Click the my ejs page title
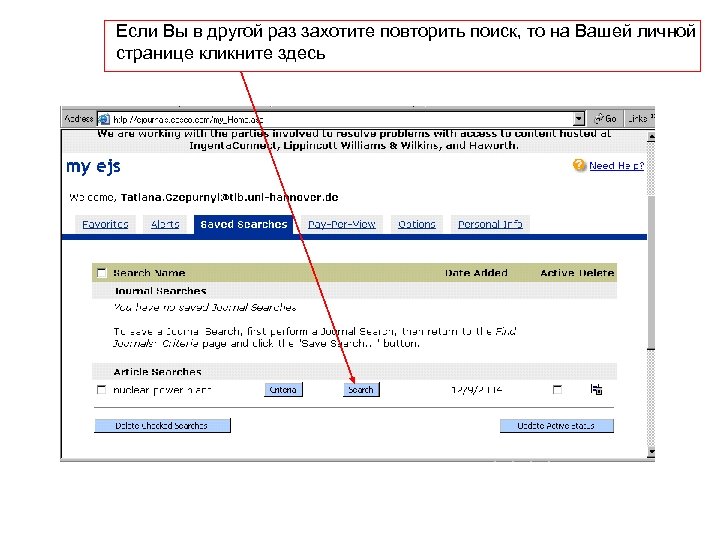The width and height of the screenshot is (720, 540). [94, 167]
